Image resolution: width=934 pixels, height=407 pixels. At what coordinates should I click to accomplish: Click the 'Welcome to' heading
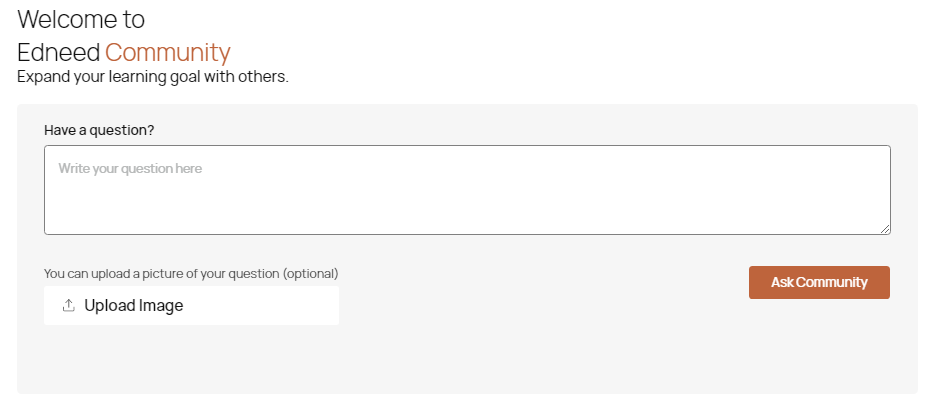81,19
